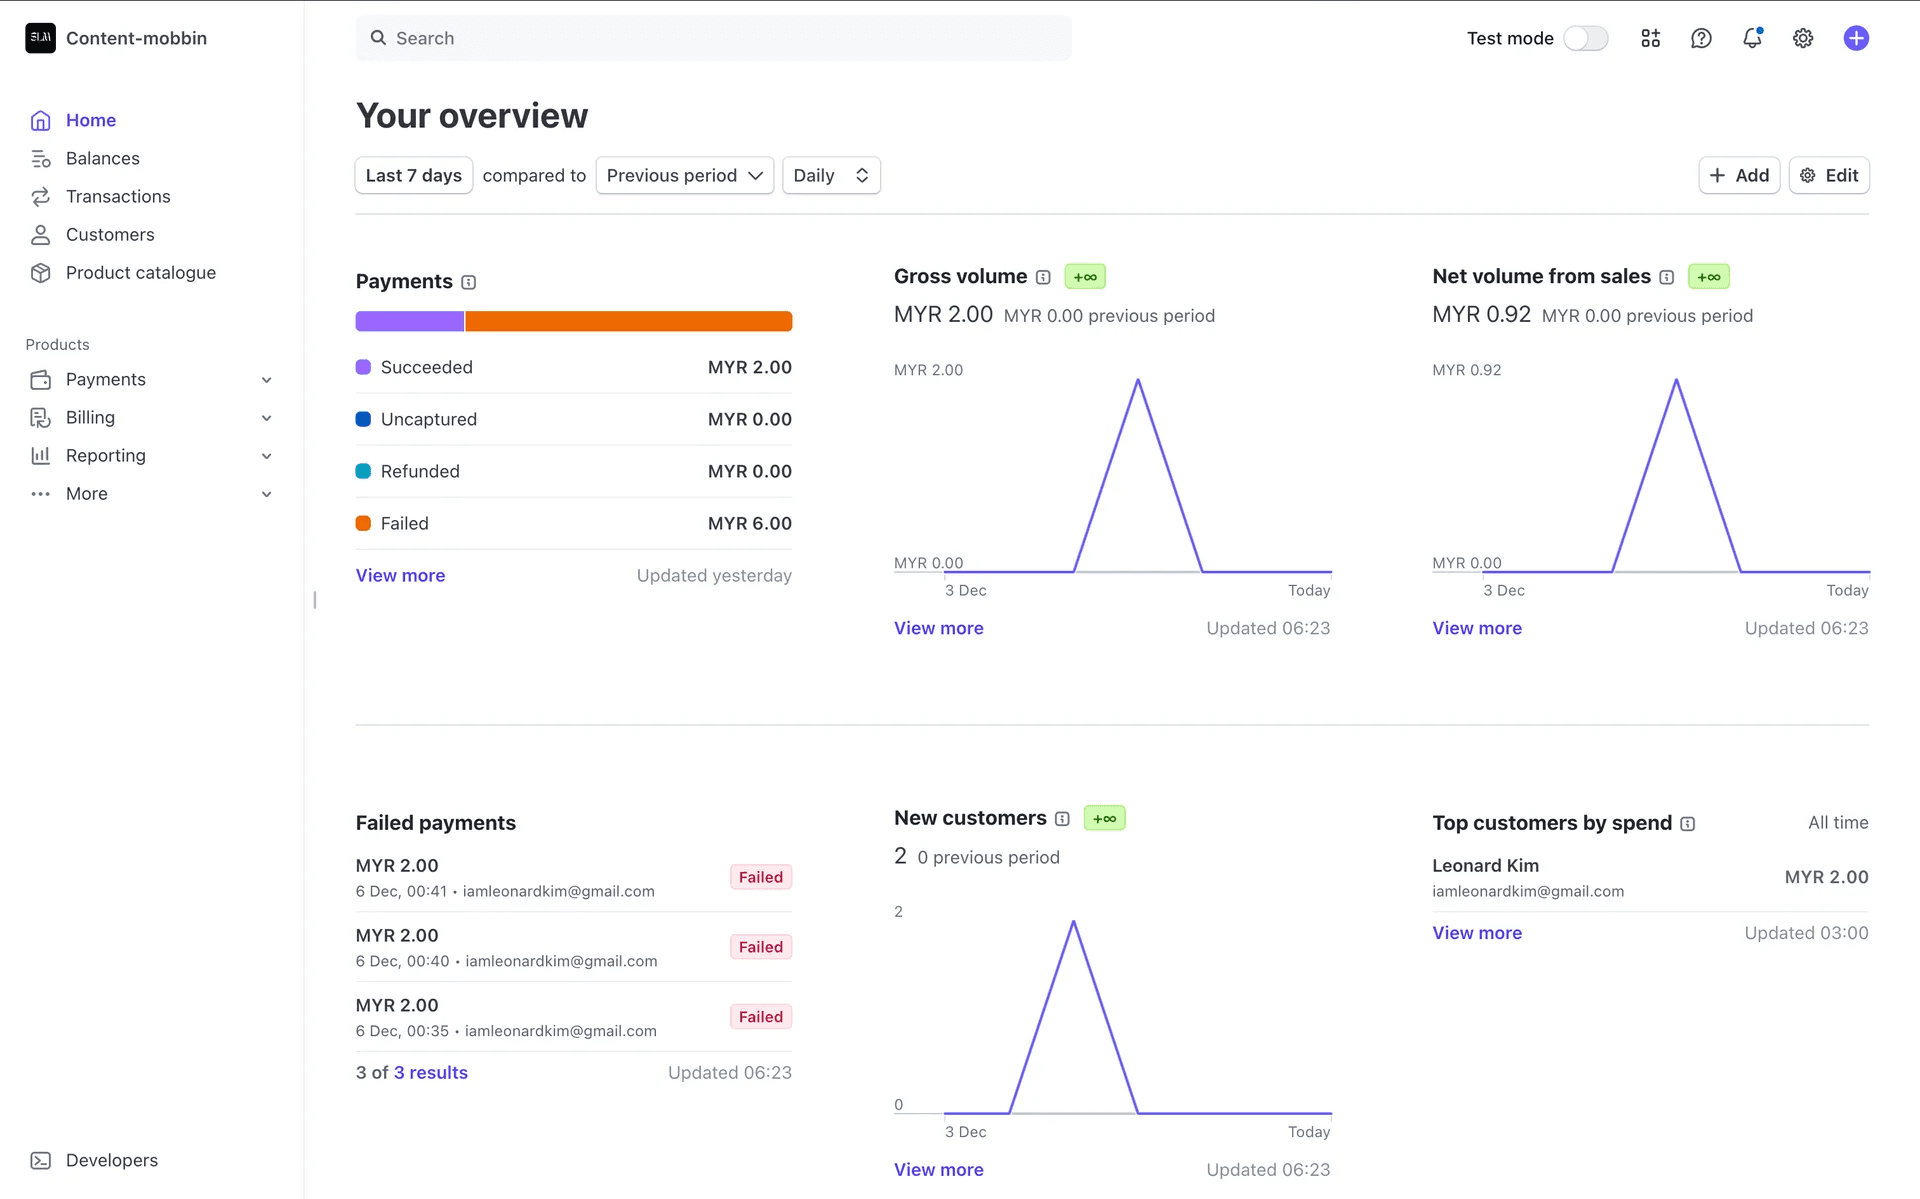
Task: Click the info icon next to Gross volume
Action: pos(1044,277)
